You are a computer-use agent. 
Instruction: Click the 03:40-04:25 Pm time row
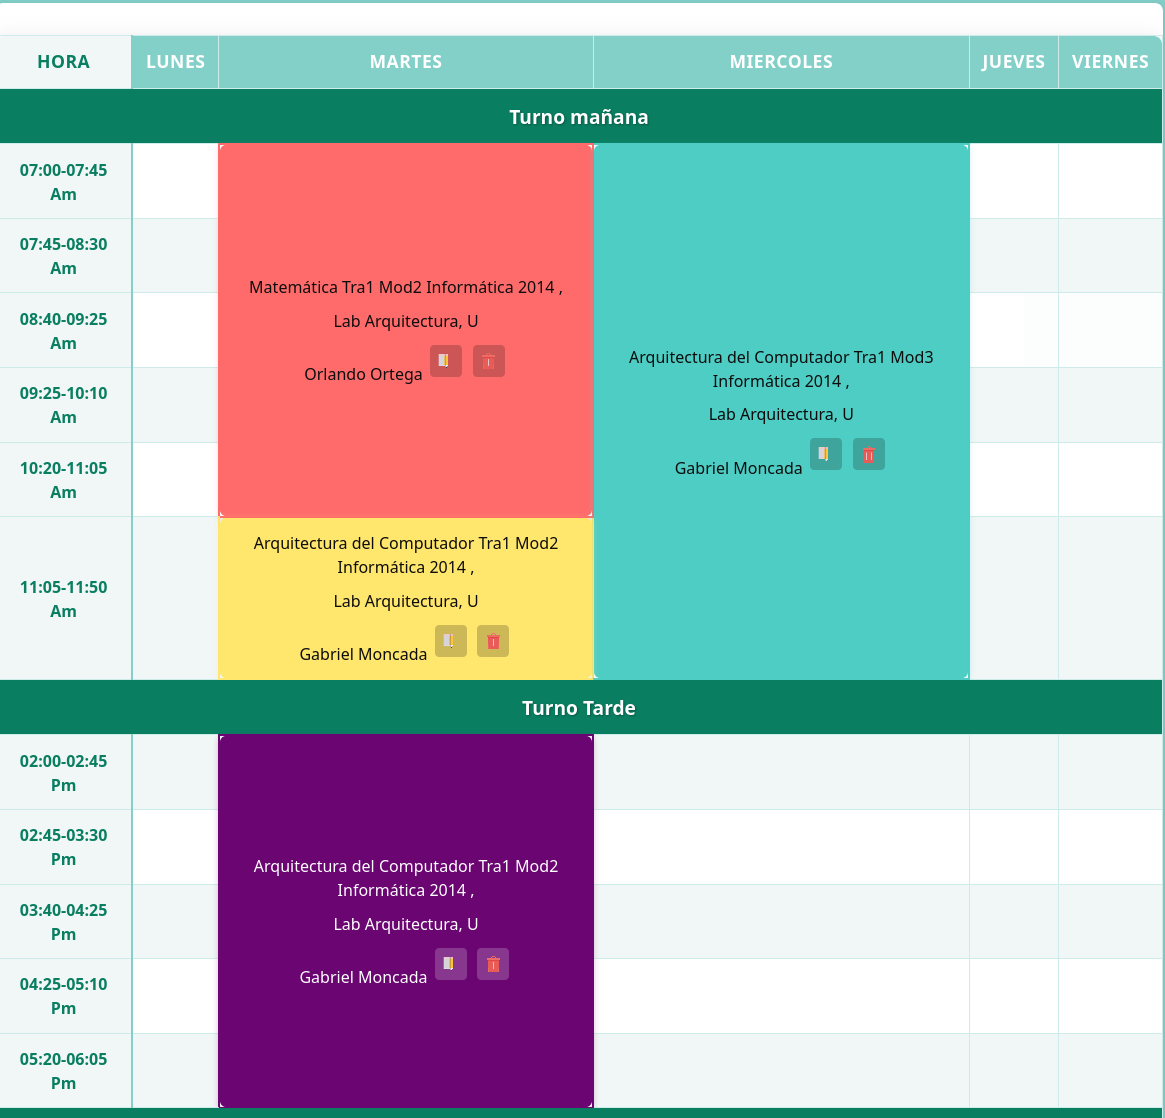(x=64, y=922)
